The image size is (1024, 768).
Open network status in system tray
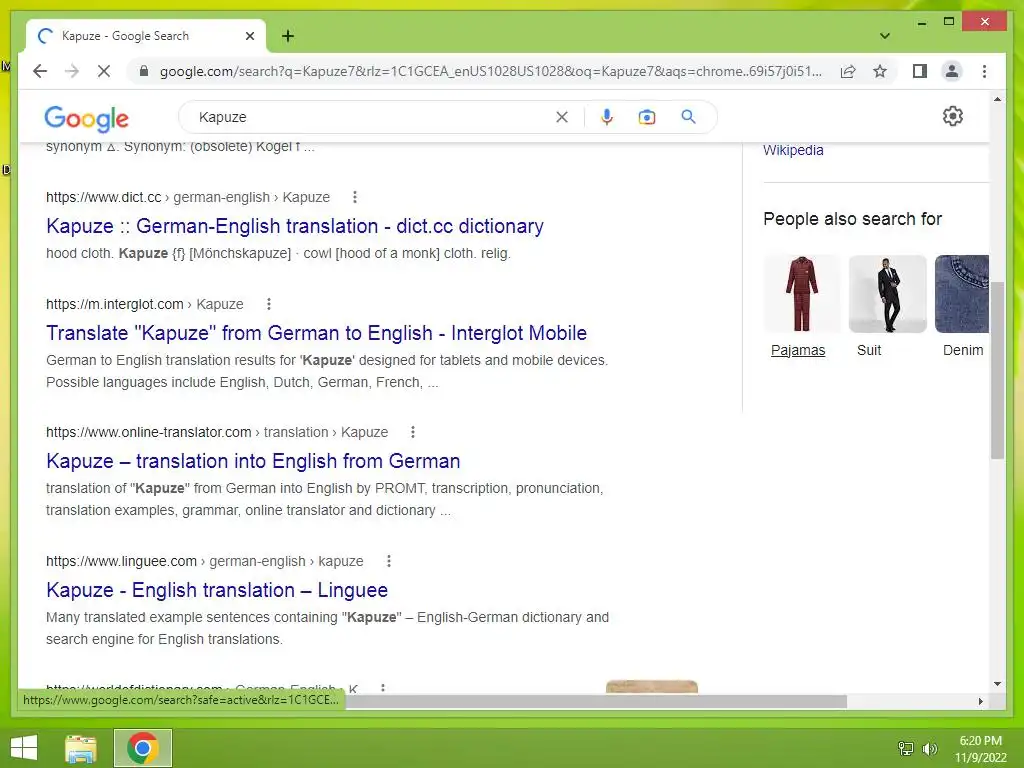(x=906, y=748)
